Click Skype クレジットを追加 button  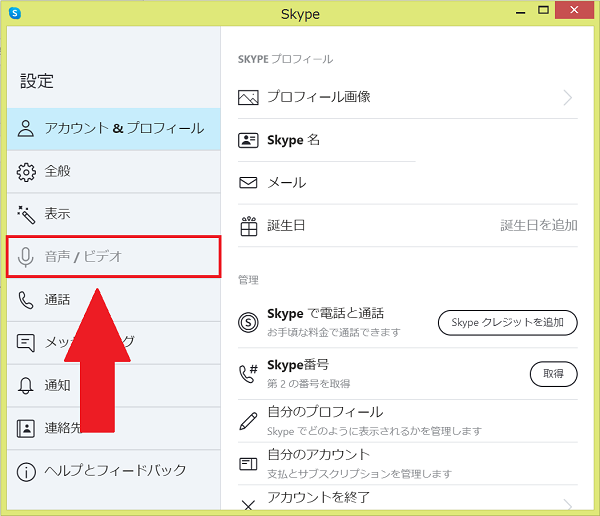508,323
